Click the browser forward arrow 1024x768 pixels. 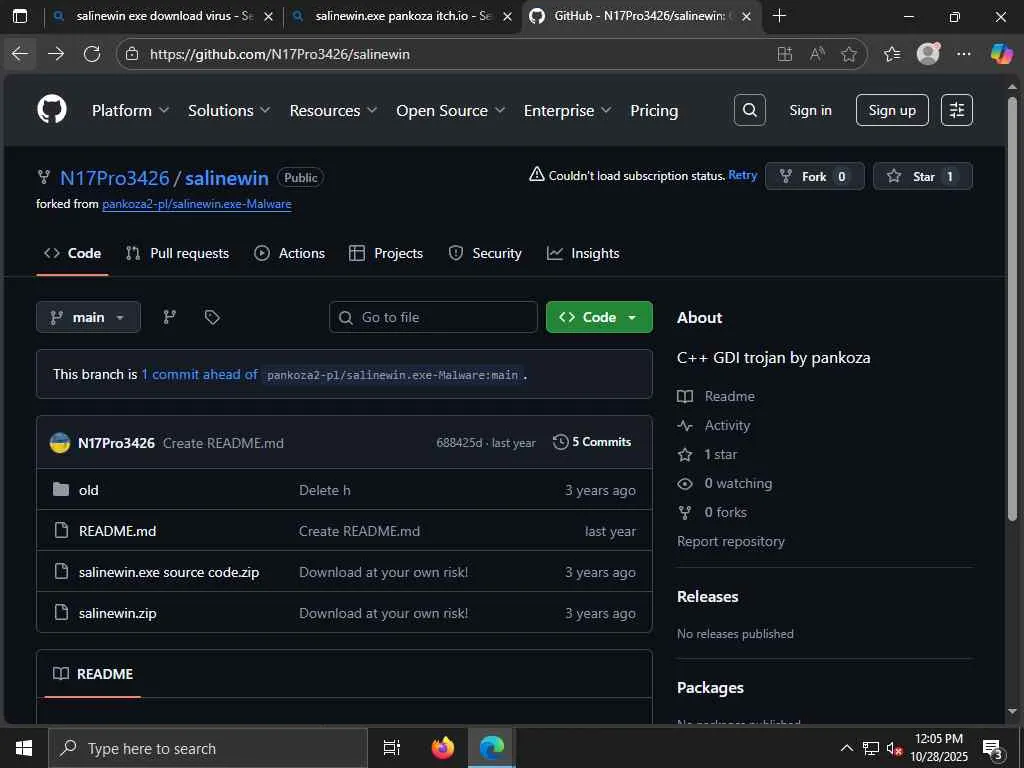pyautogui.click(x=56, y=54)
